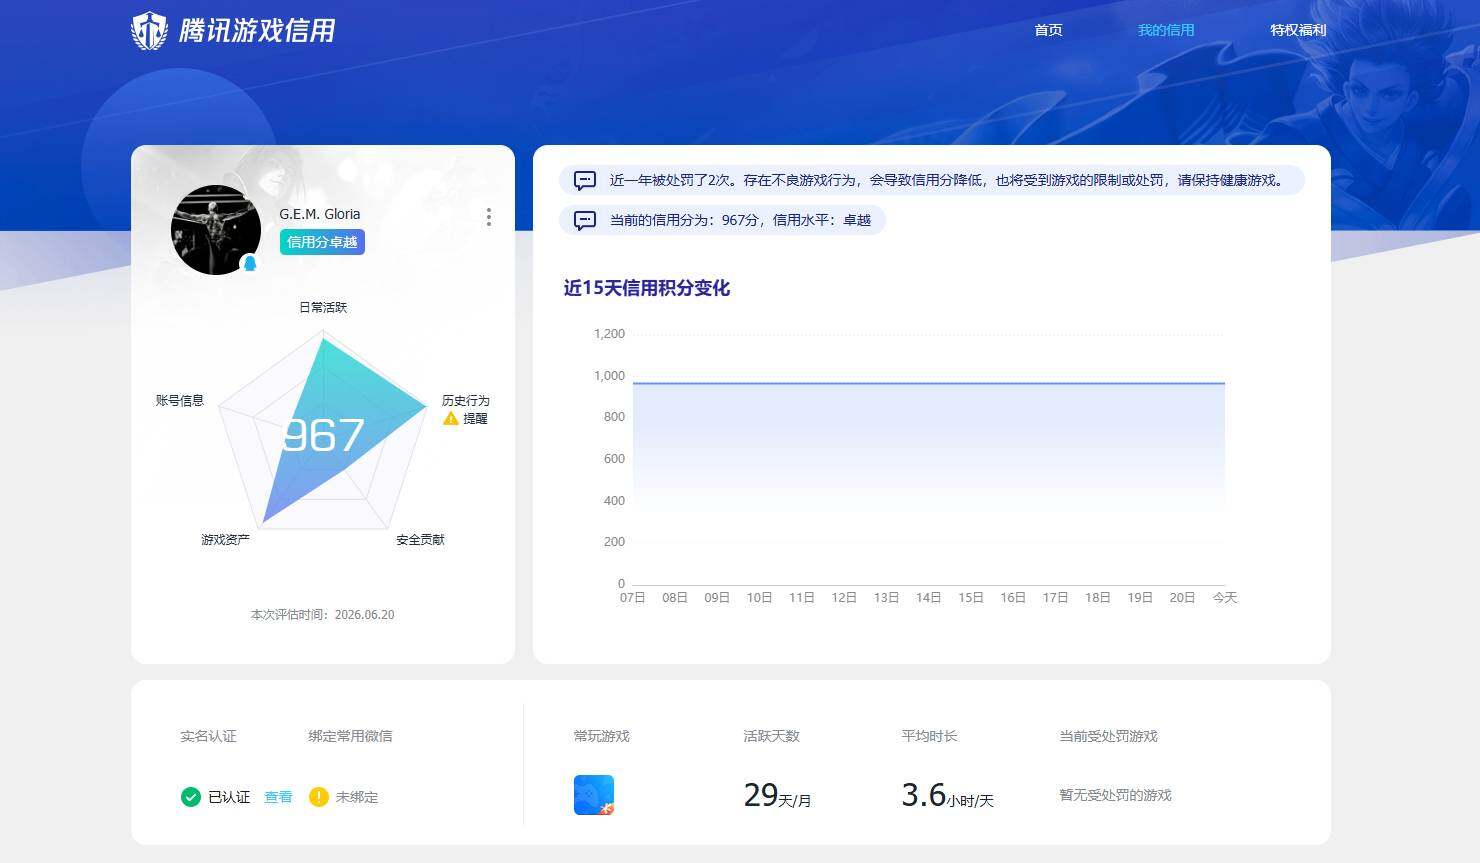
Task: Select the 账号信息 radar axis label
Action: [180, 400]
